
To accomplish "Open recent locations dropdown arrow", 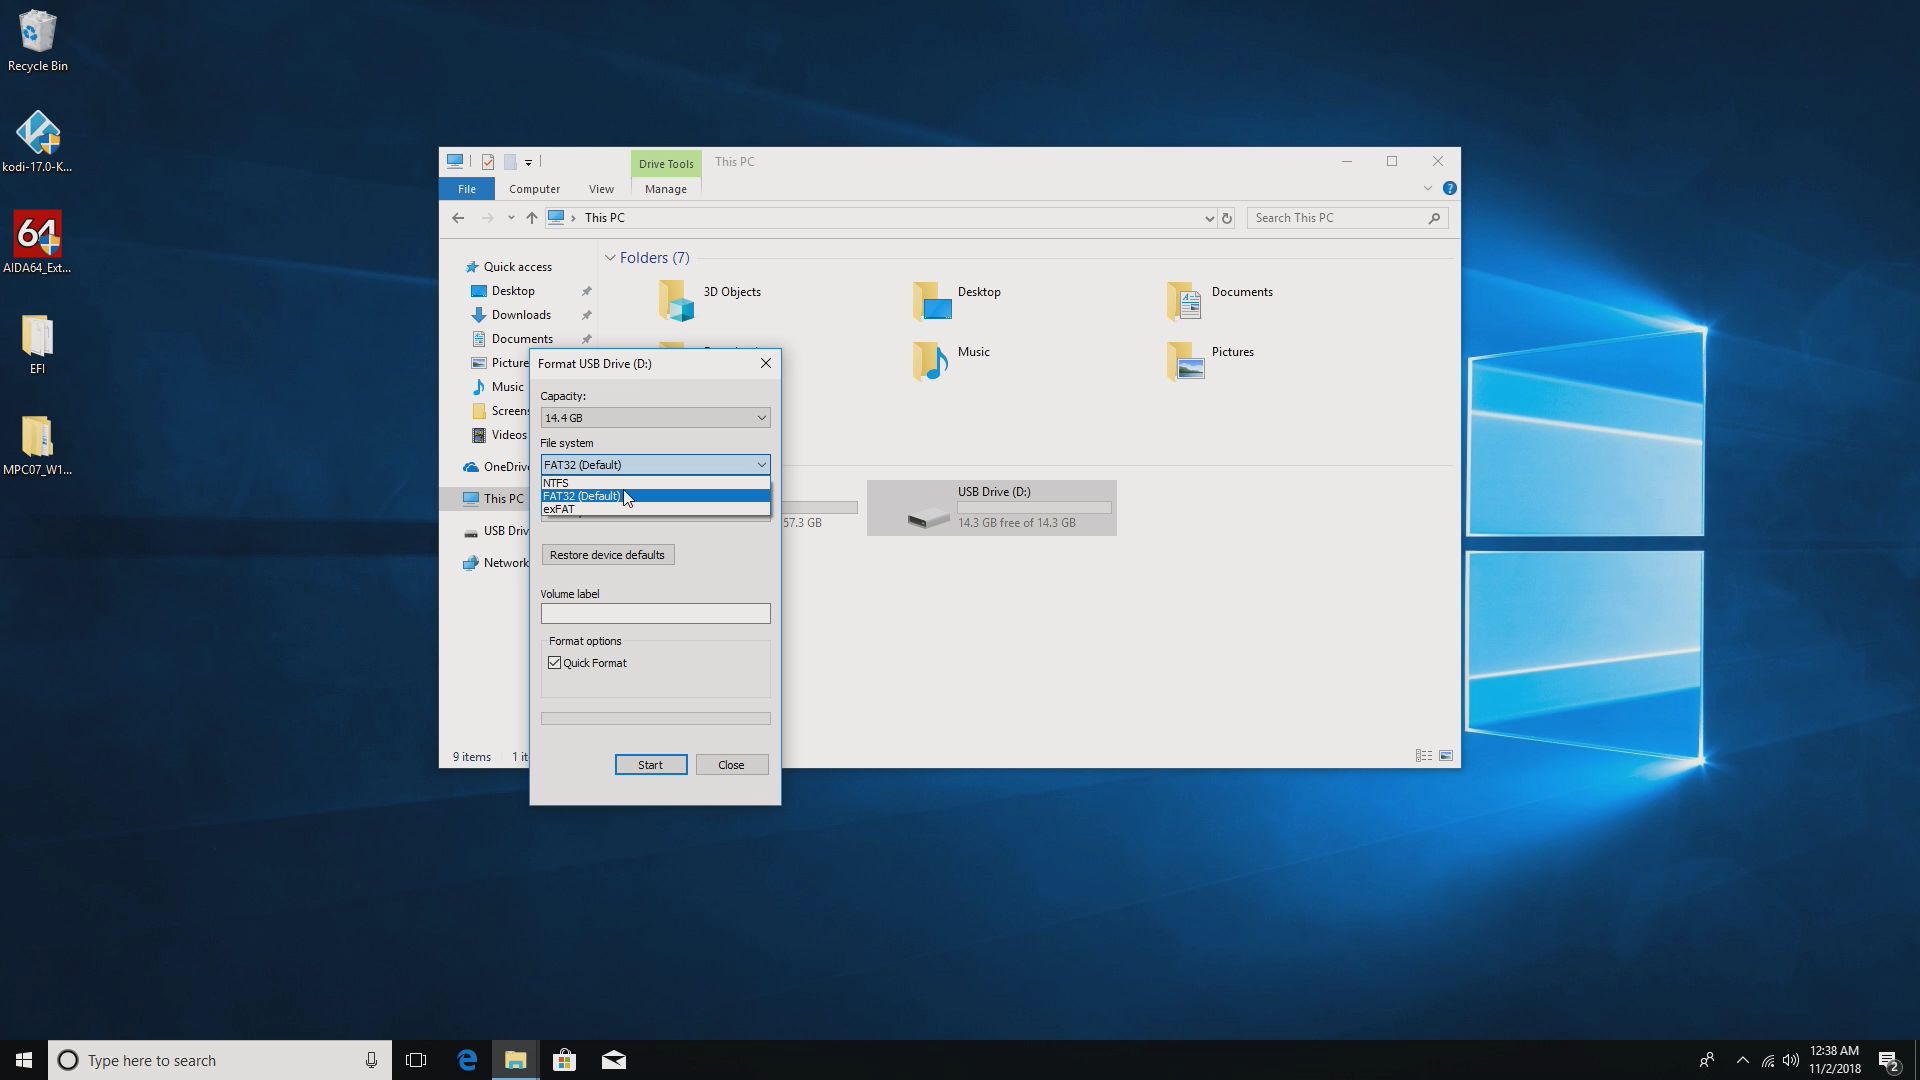I will pos(511,218).
